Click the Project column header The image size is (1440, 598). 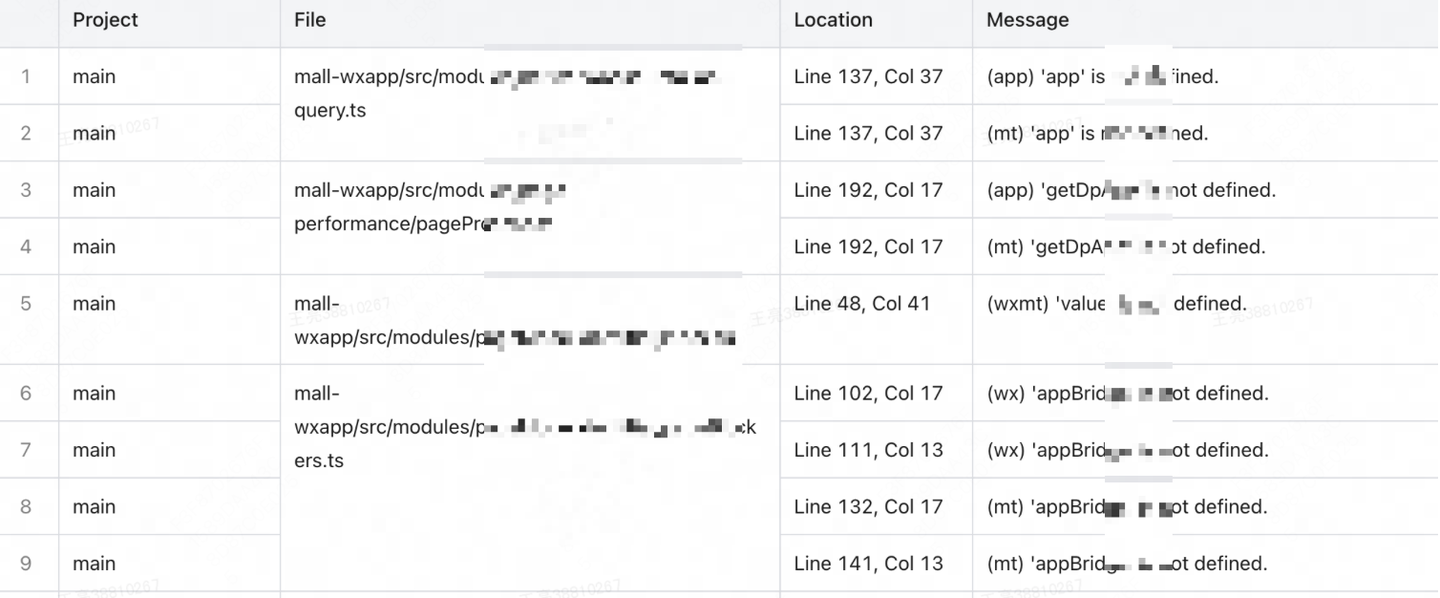105,20
